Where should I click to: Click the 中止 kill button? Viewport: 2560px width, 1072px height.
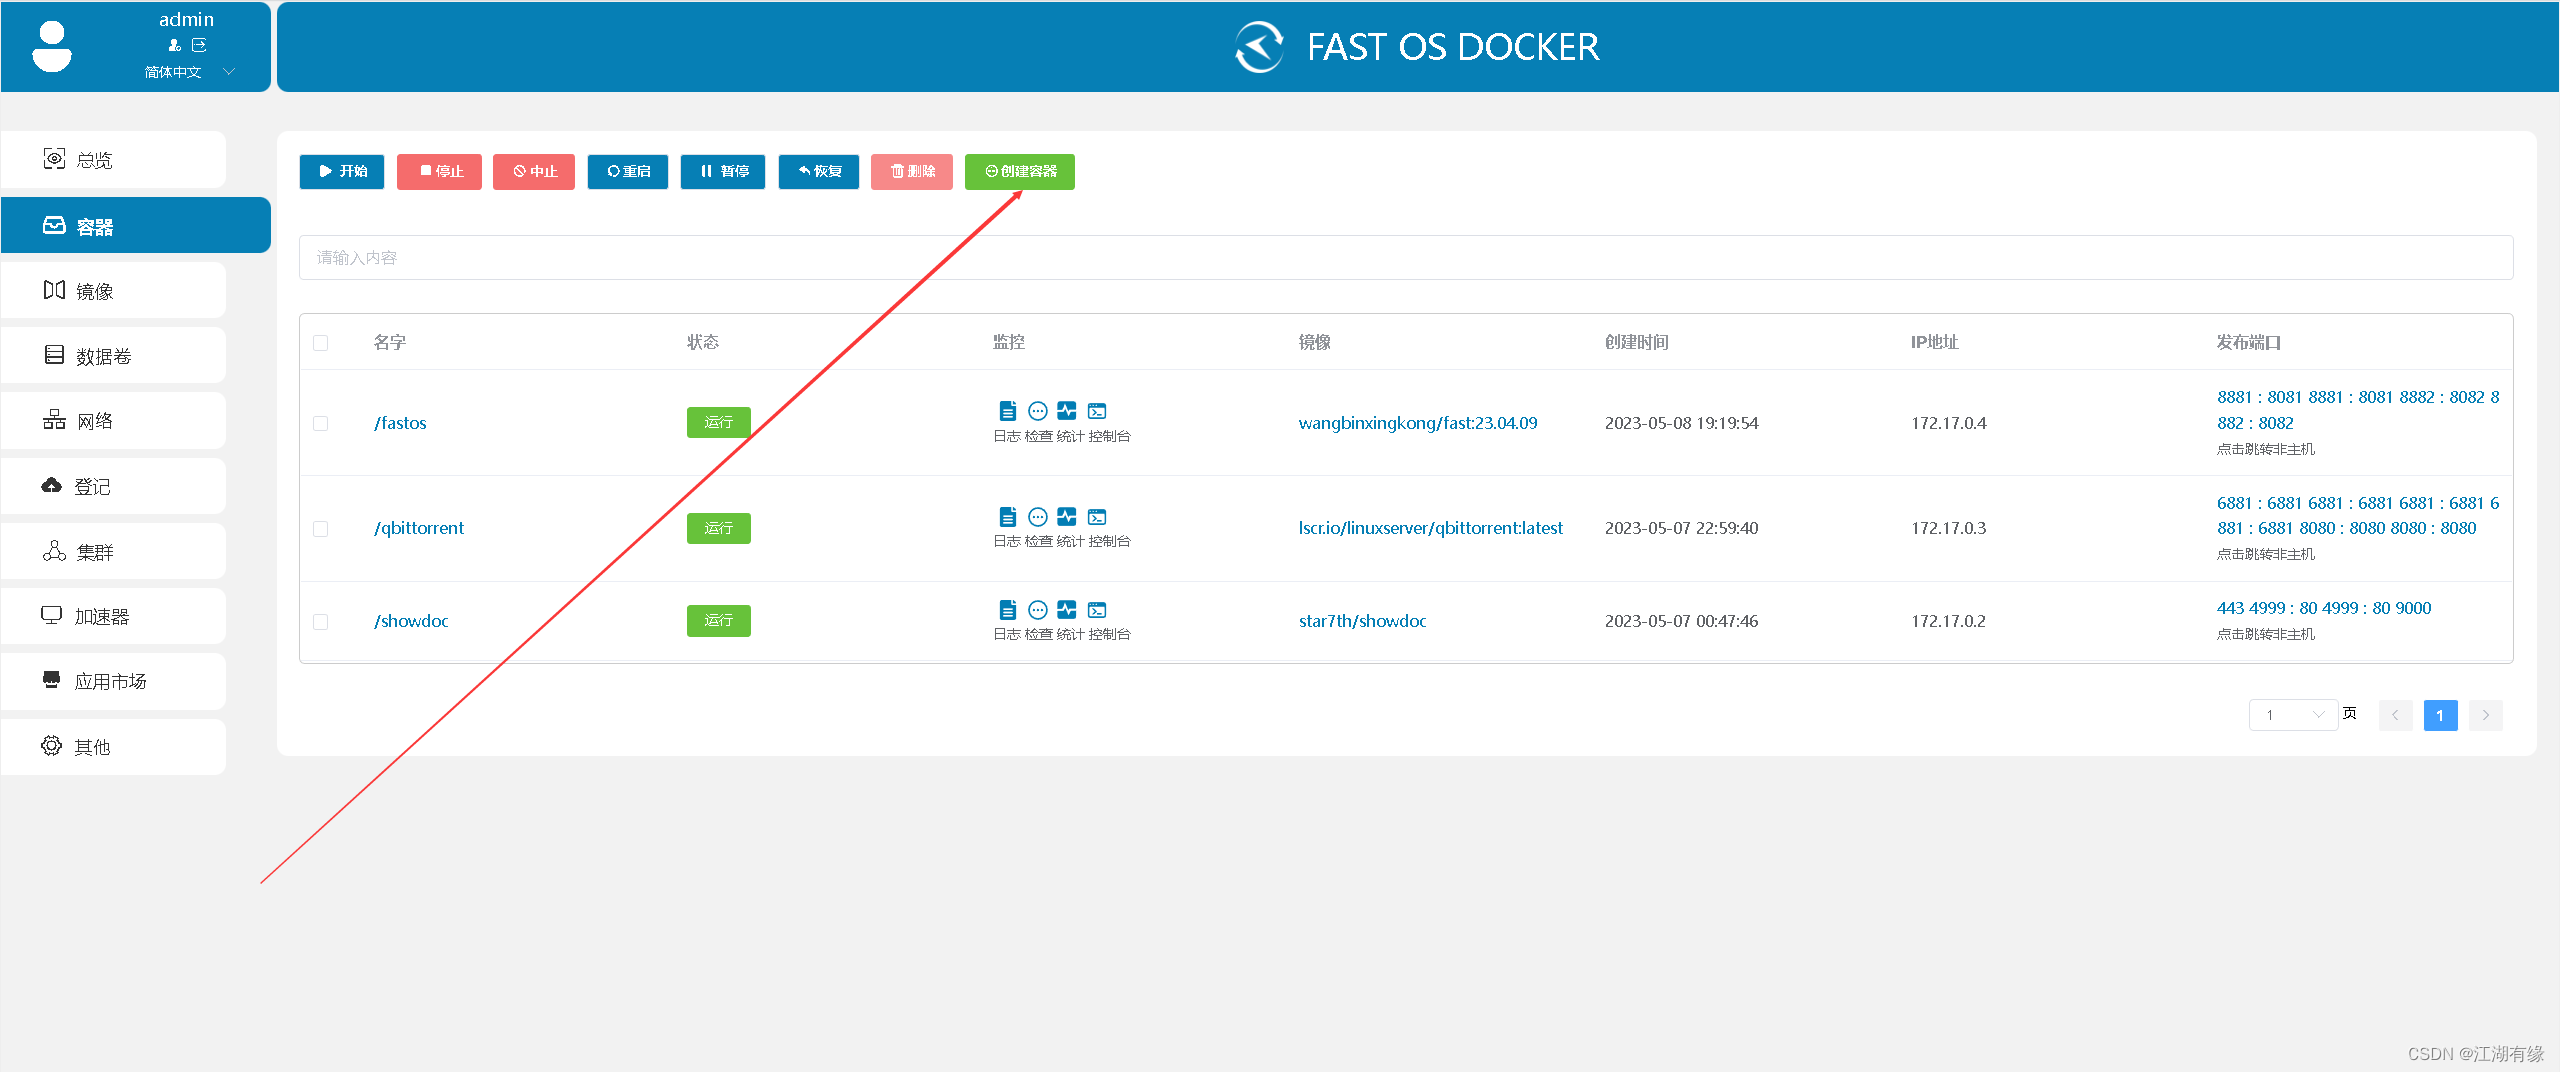tap(534, 171)
